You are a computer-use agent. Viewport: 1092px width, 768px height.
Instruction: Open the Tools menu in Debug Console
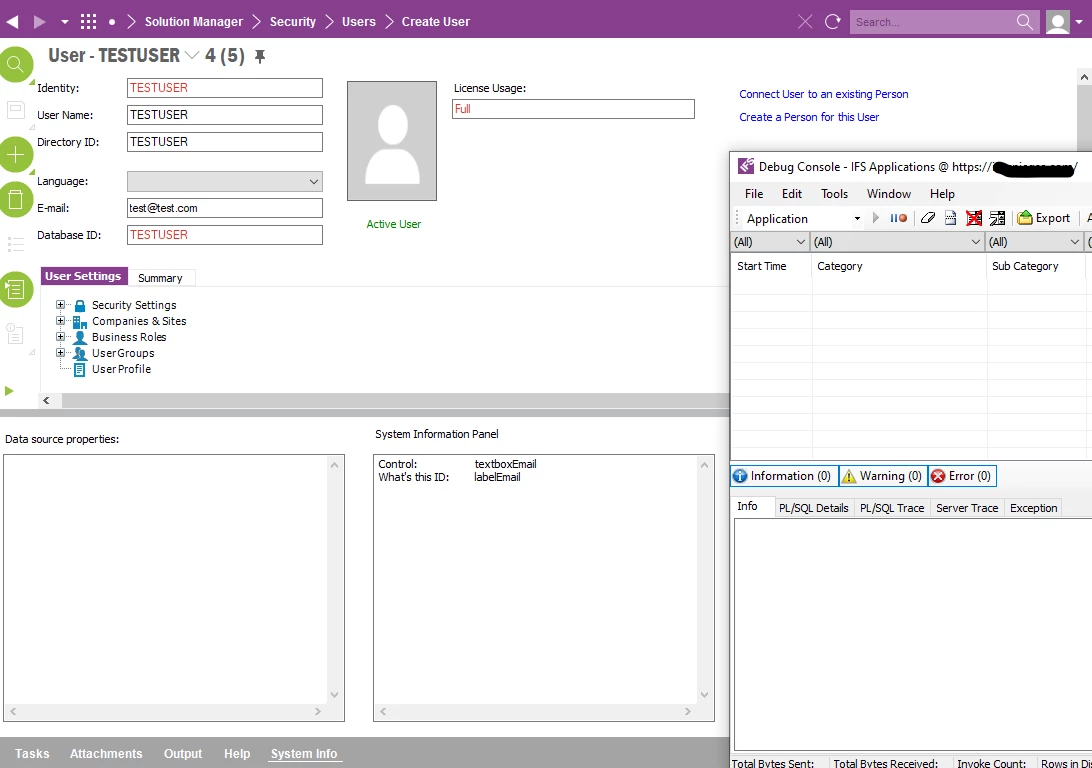(x=834, y=194)
